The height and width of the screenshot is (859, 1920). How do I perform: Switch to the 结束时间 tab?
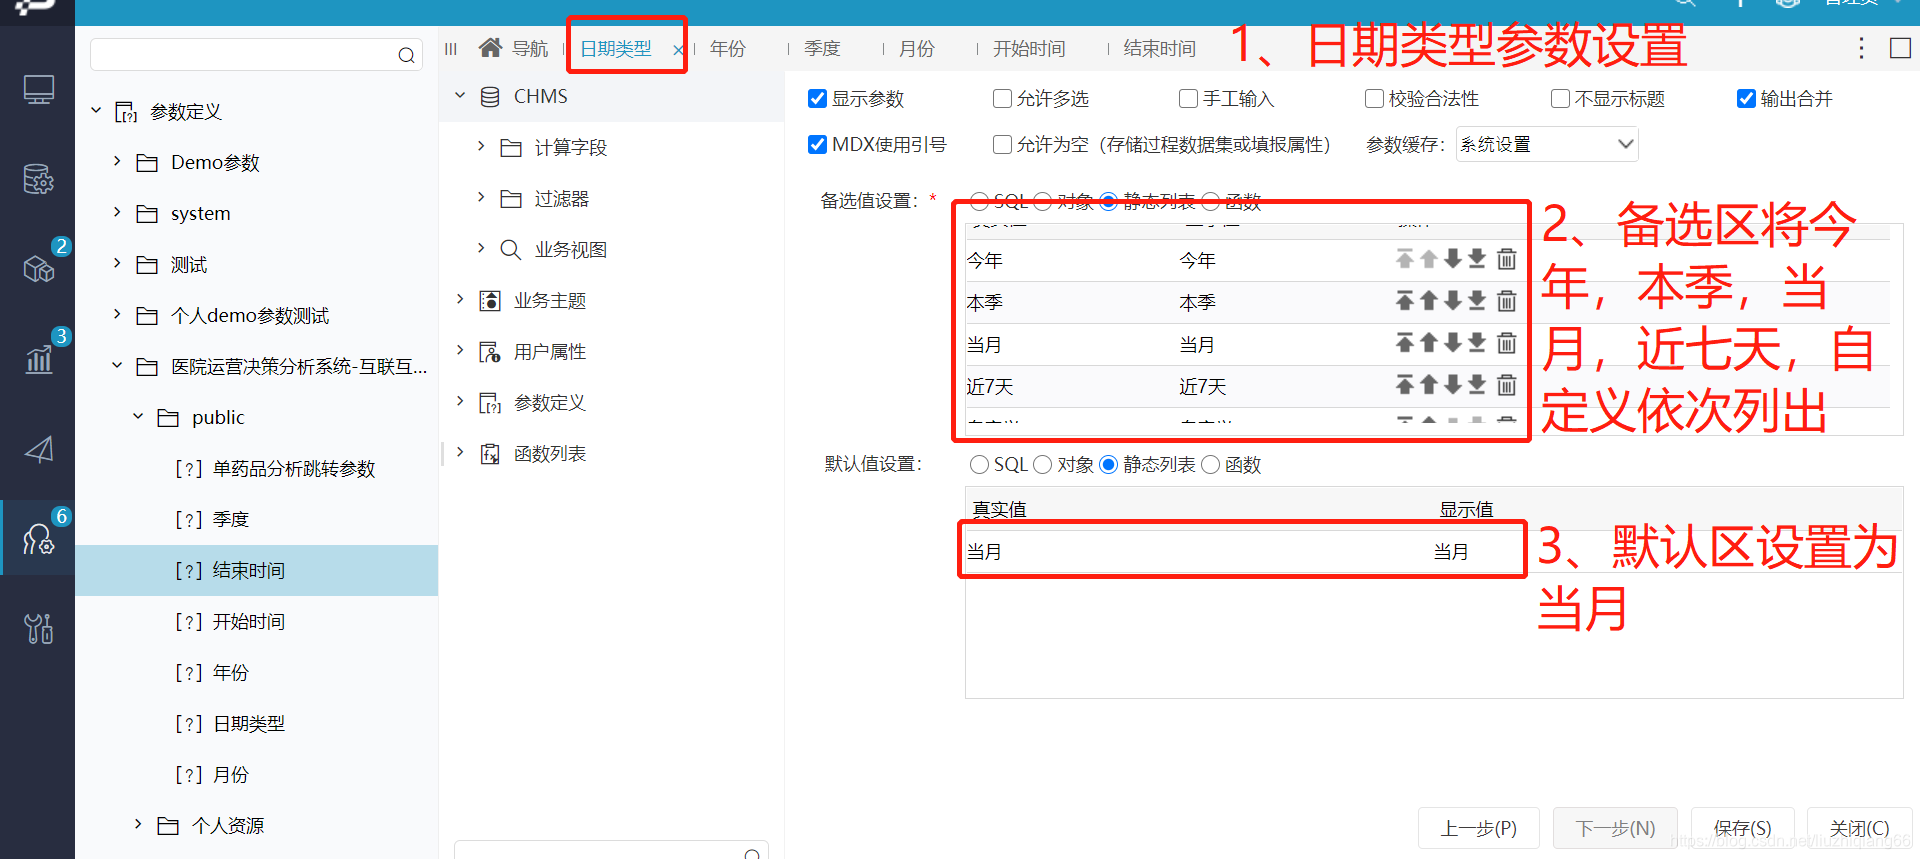pos(1160,49)
